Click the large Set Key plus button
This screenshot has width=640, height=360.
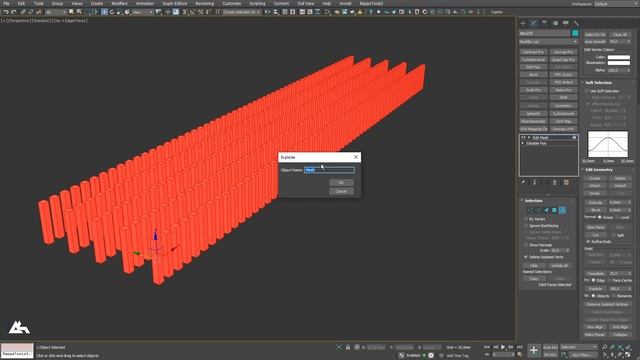pyautogui.click(x=533, y=350)
